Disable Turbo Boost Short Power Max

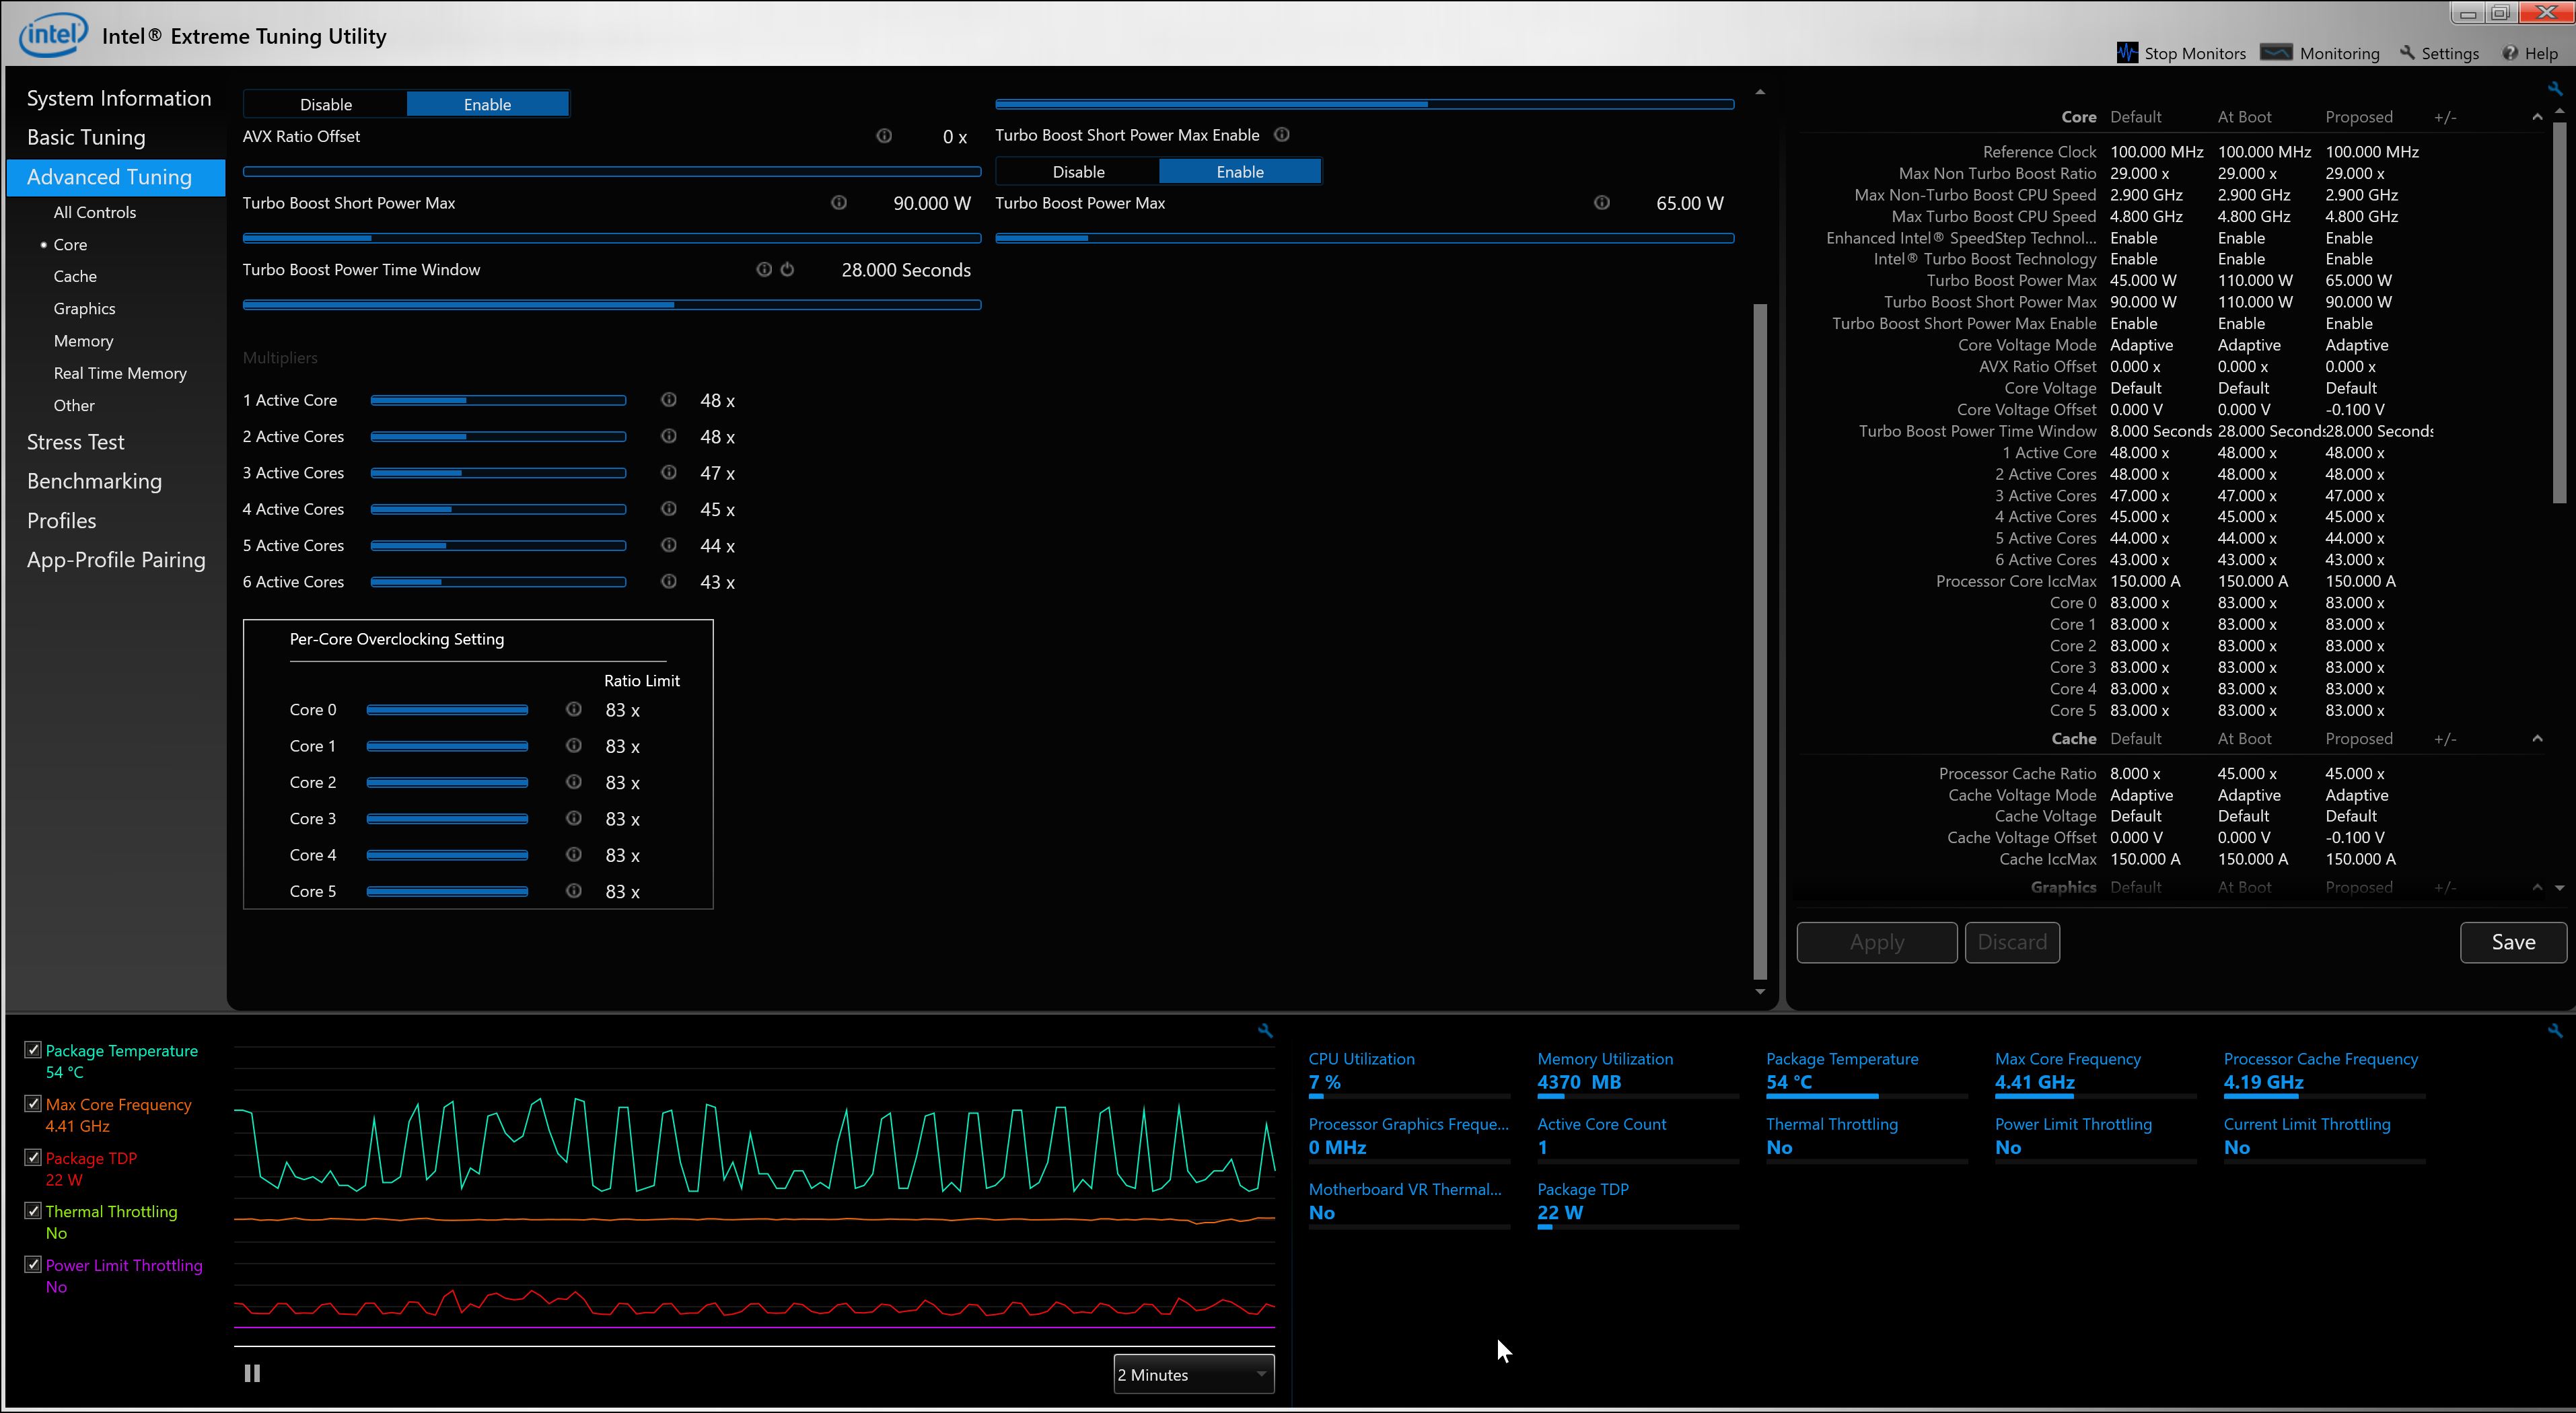click(1078, 172)
